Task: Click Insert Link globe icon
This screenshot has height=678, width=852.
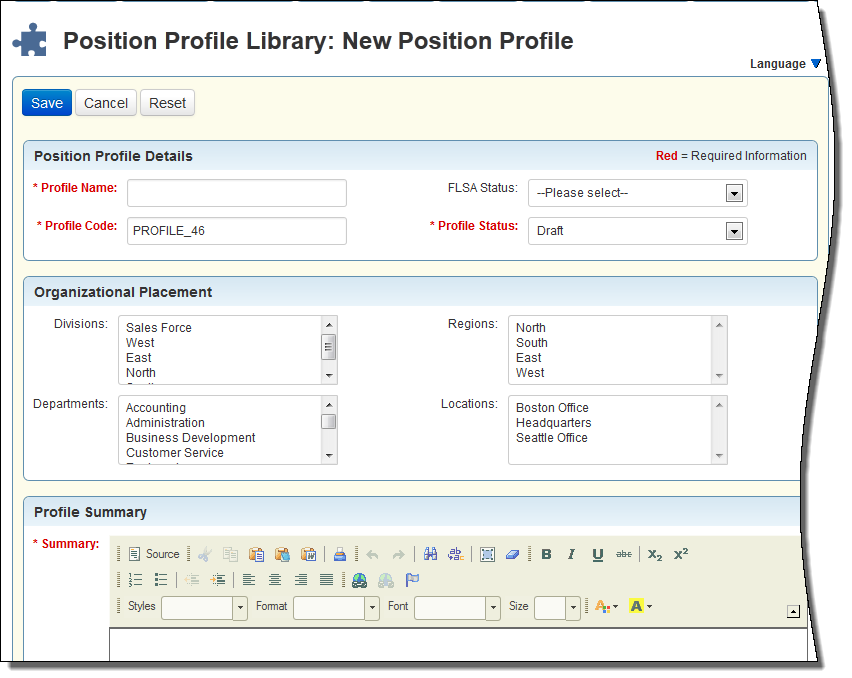Action: coord(359,580)
